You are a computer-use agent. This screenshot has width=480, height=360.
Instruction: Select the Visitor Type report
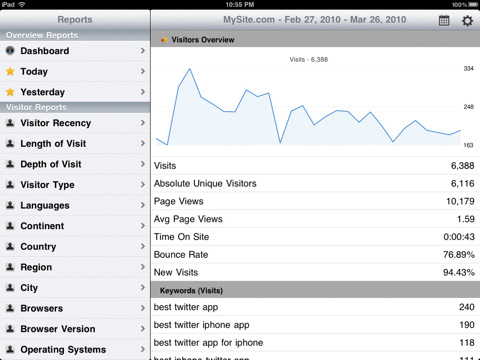tap(75, 185)
